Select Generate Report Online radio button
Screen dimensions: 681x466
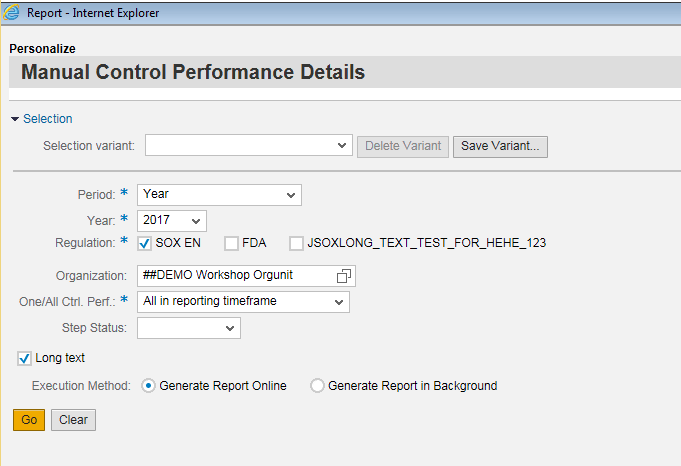click(x=148, y=386)
